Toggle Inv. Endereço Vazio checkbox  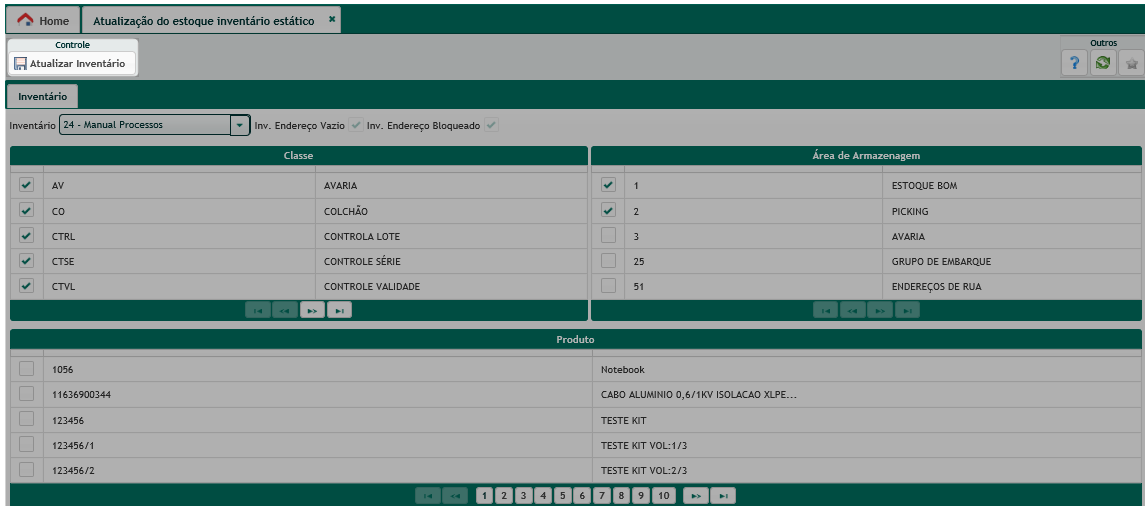click(356, 125)
